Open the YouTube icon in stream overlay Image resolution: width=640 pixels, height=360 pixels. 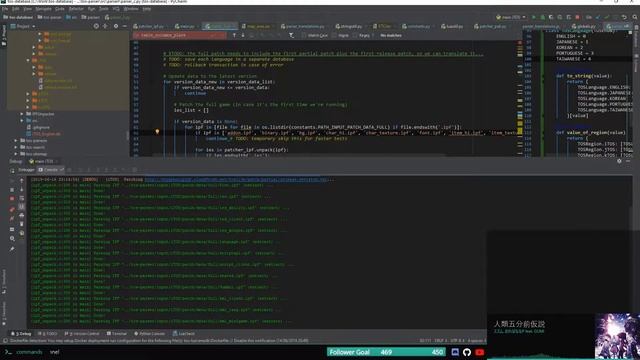tap(480, 352)
